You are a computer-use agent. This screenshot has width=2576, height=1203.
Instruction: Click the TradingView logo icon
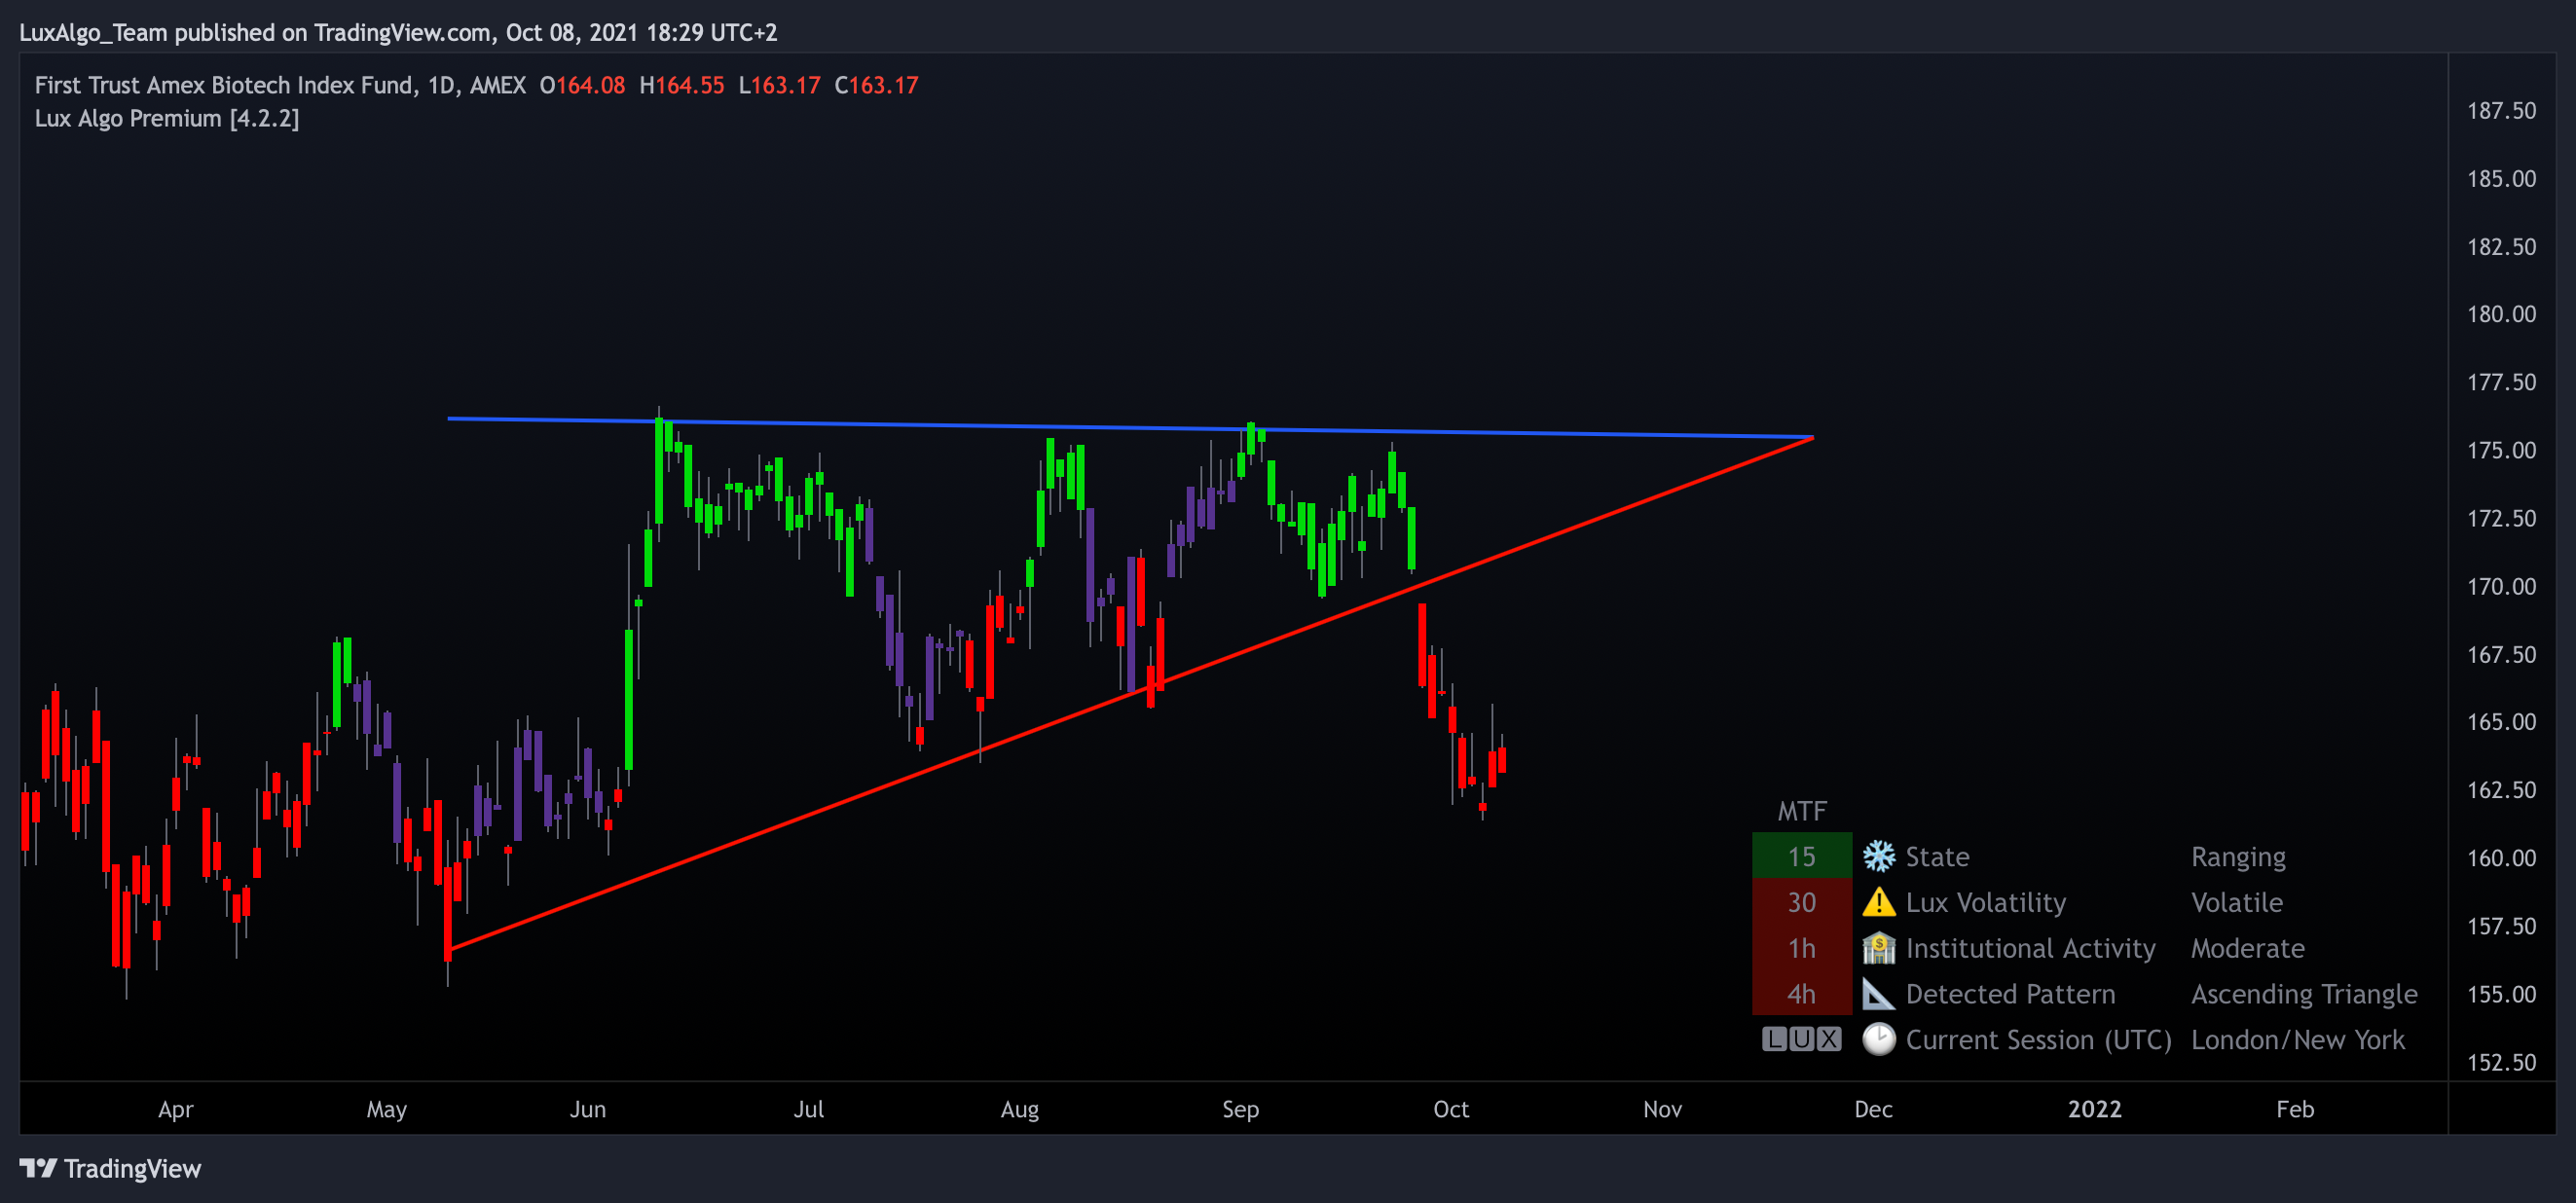pos(38,1168)
